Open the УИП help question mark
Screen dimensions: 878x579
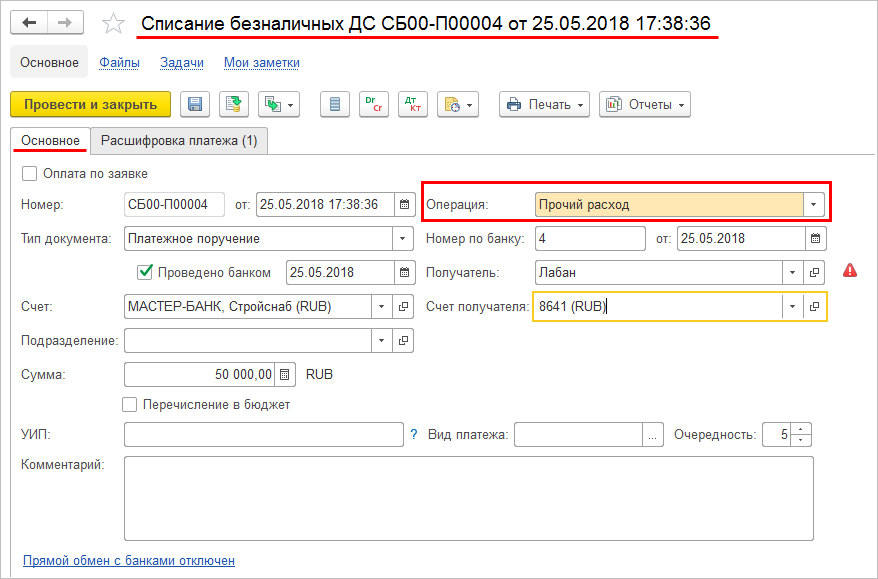pyautogui.click(x=414, y=435)
